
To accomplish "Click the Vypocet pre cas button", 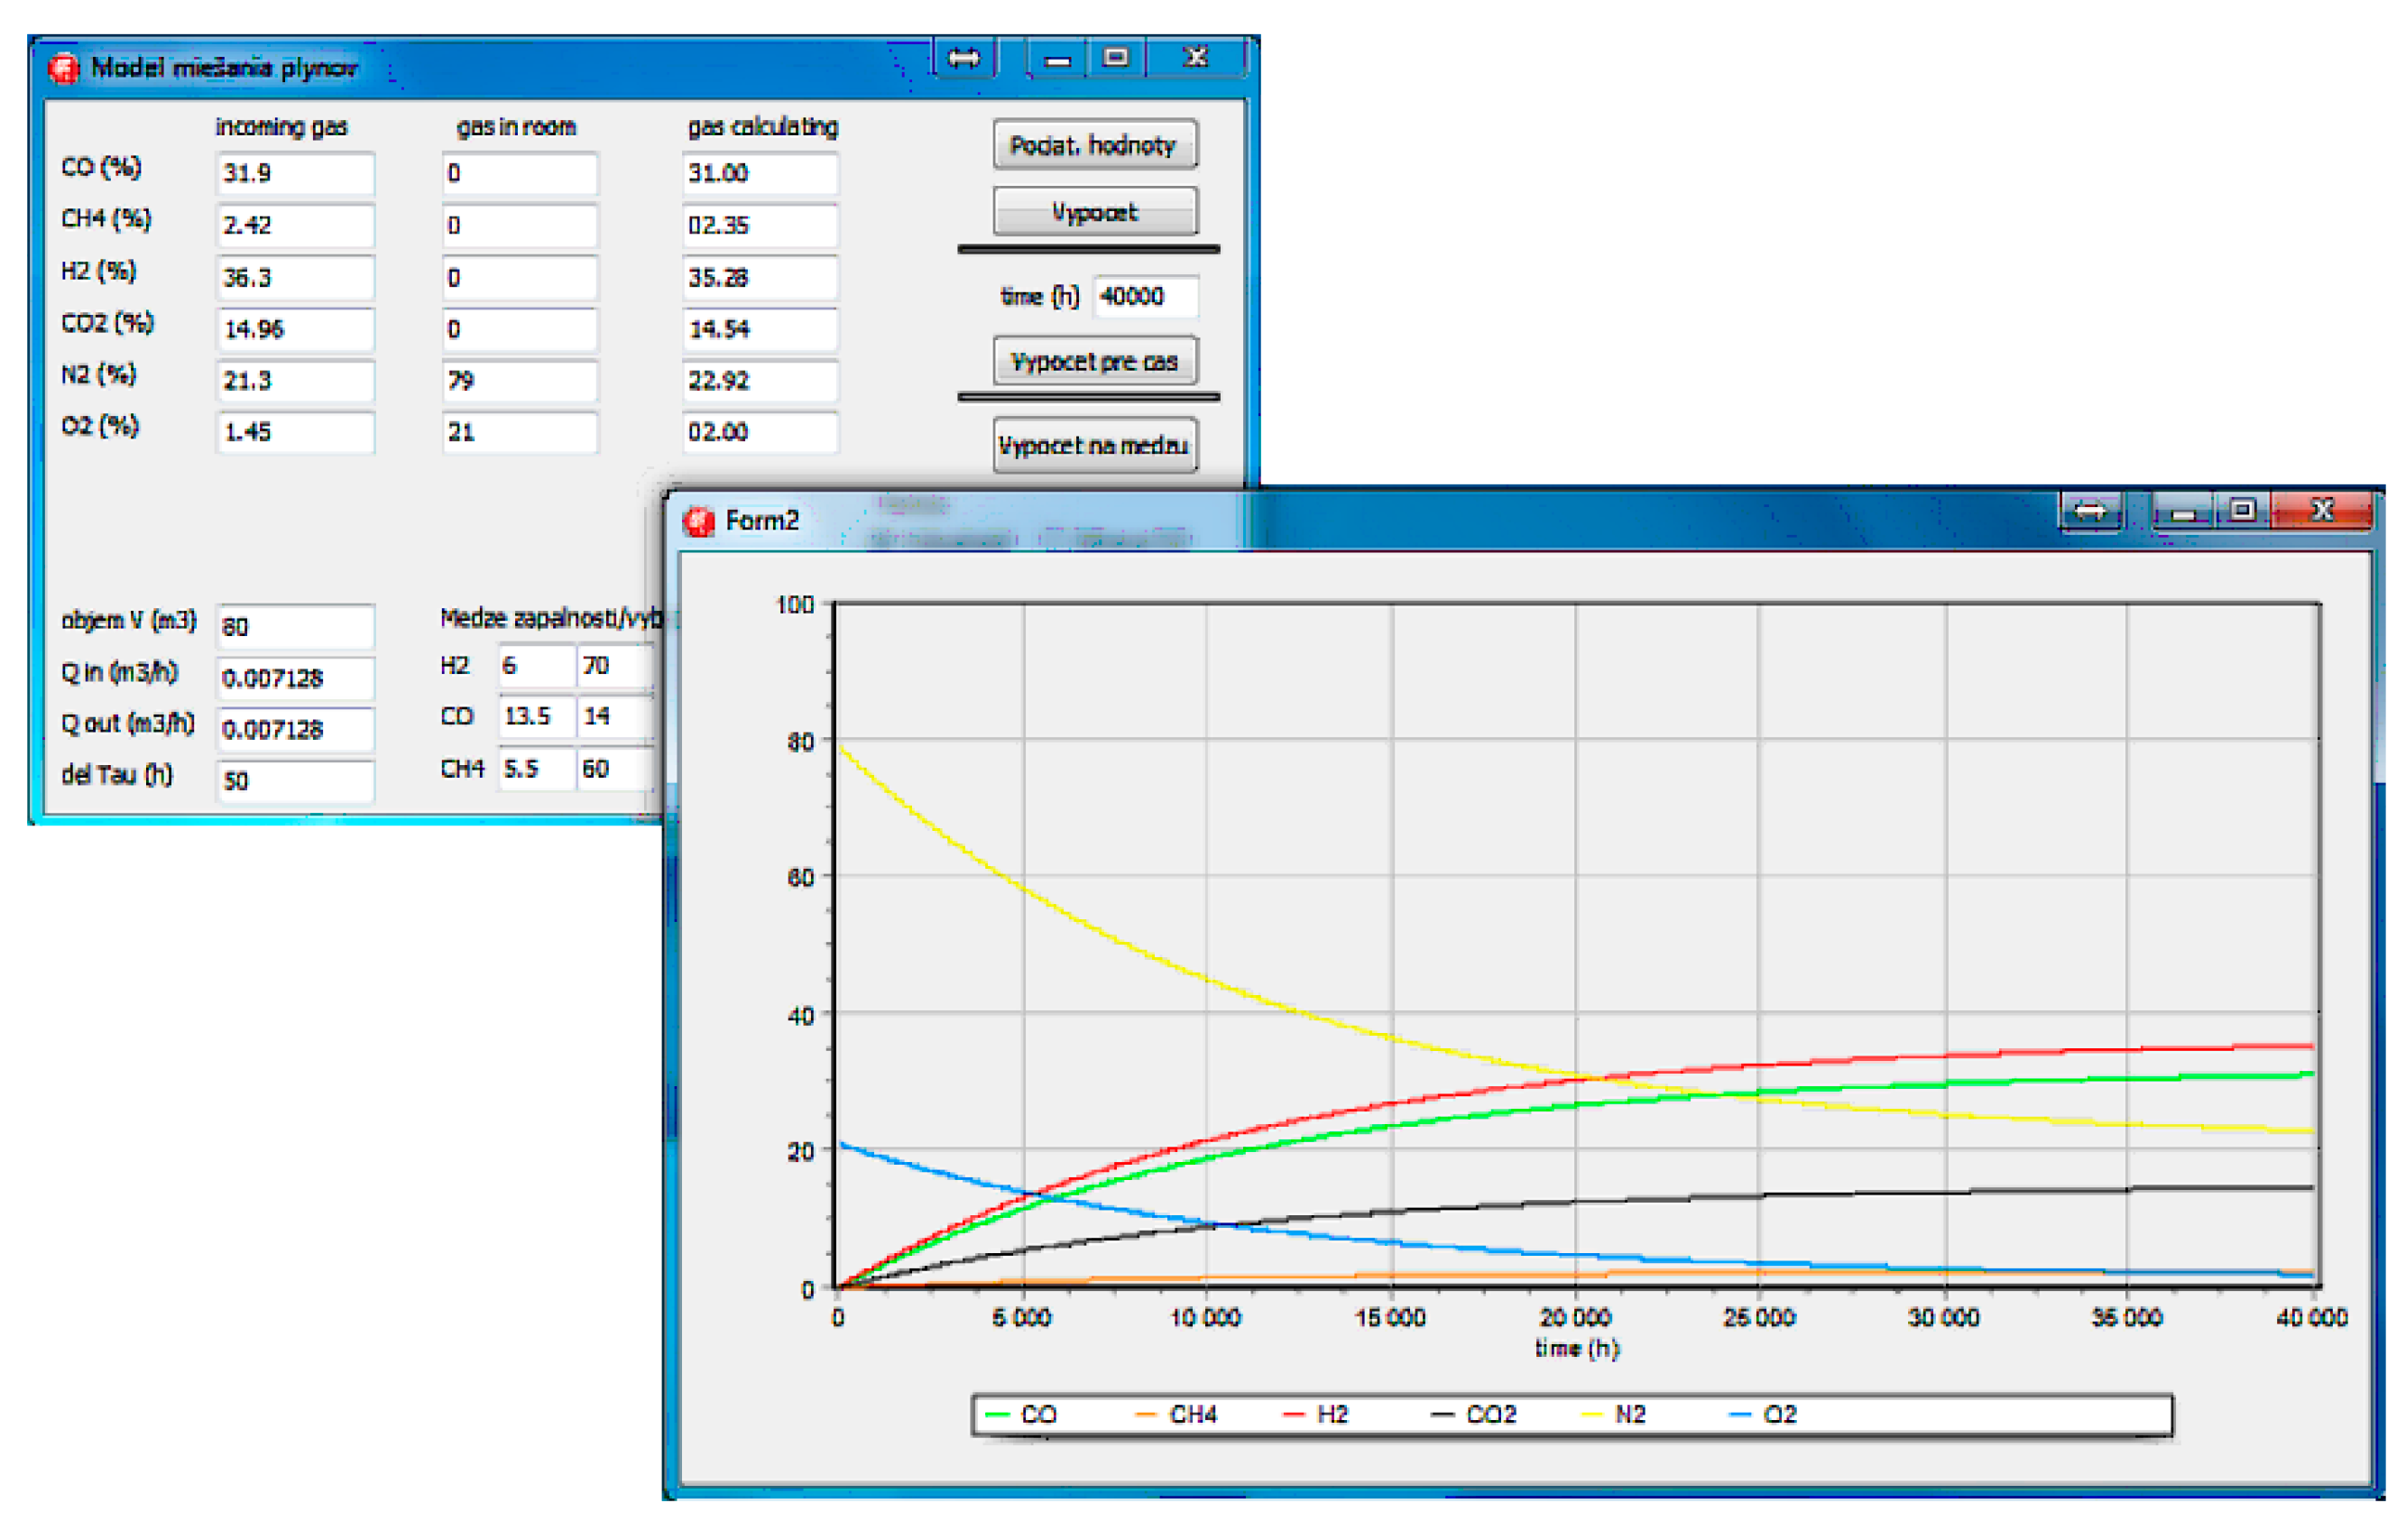I will click(x=1094, y=361).
